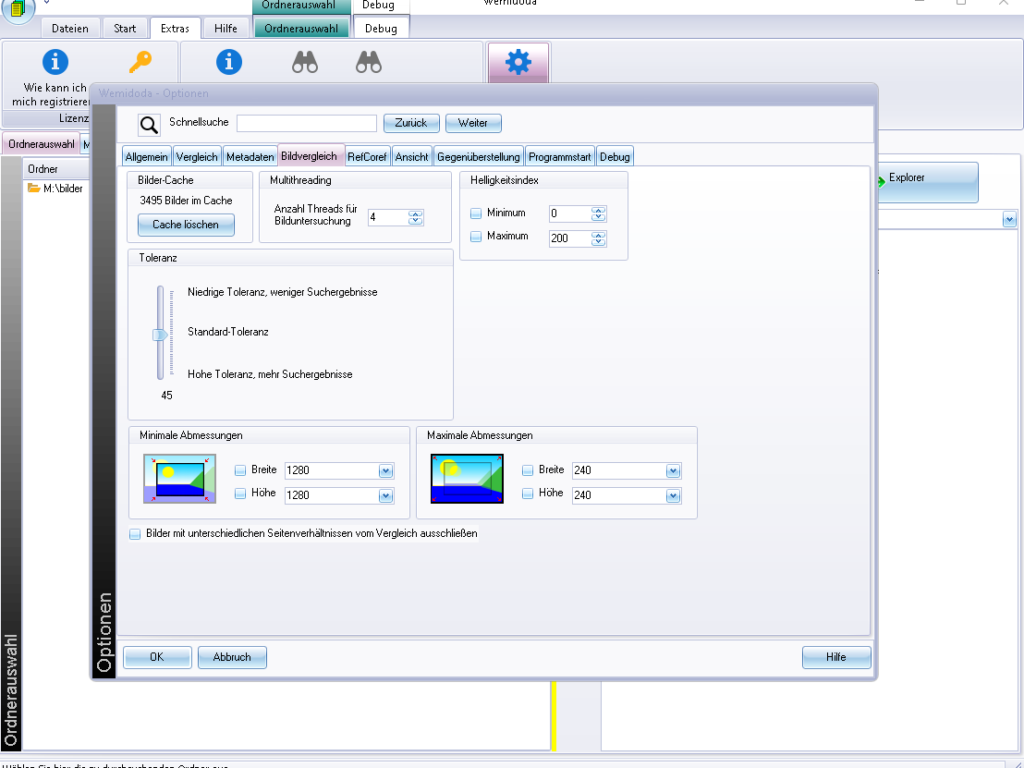Click the gear settings icon in ribbon
The width and height of the screenshot is (1024, 768).
(x=518, y=63)
